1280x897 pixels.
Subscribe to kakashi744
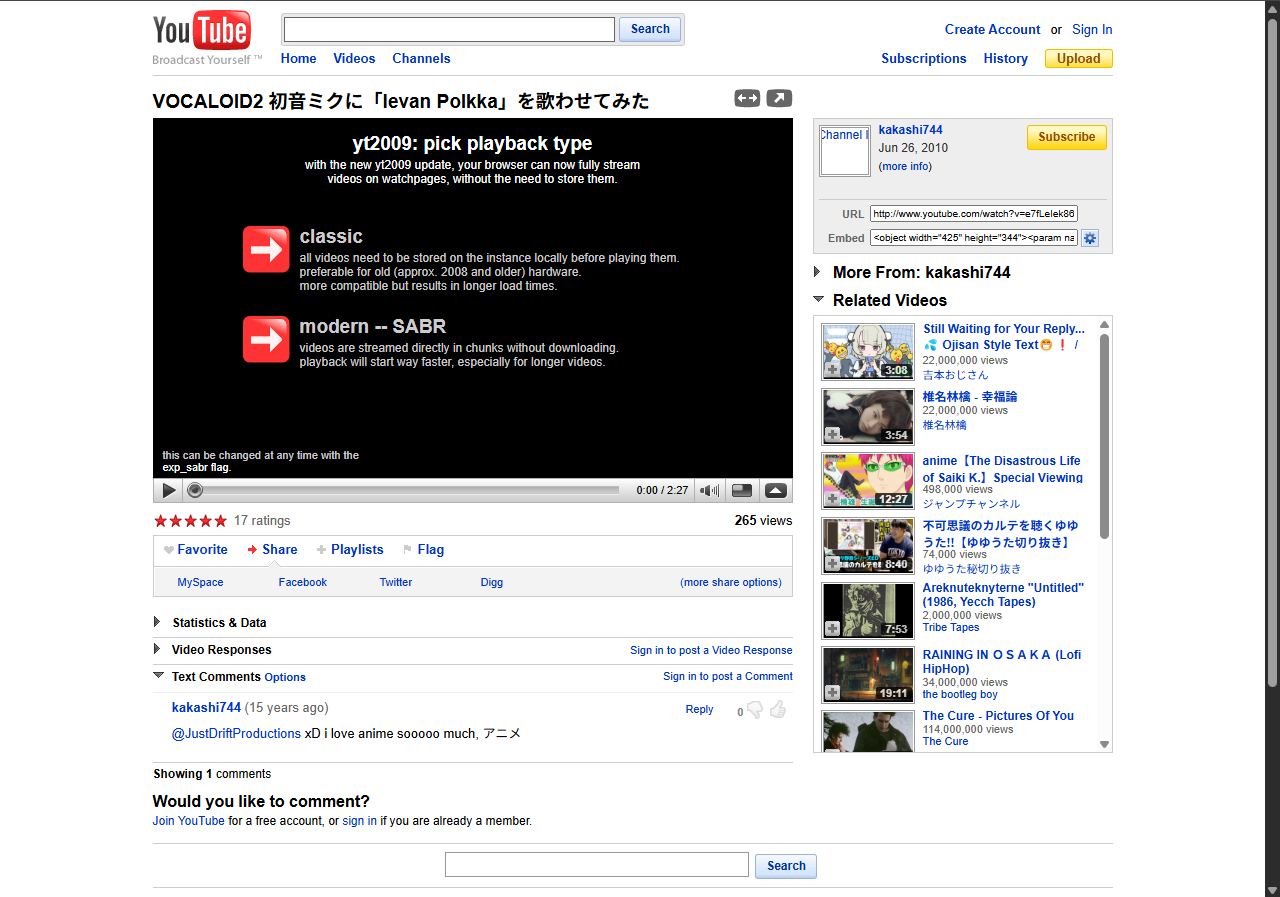pos(1067,137)
